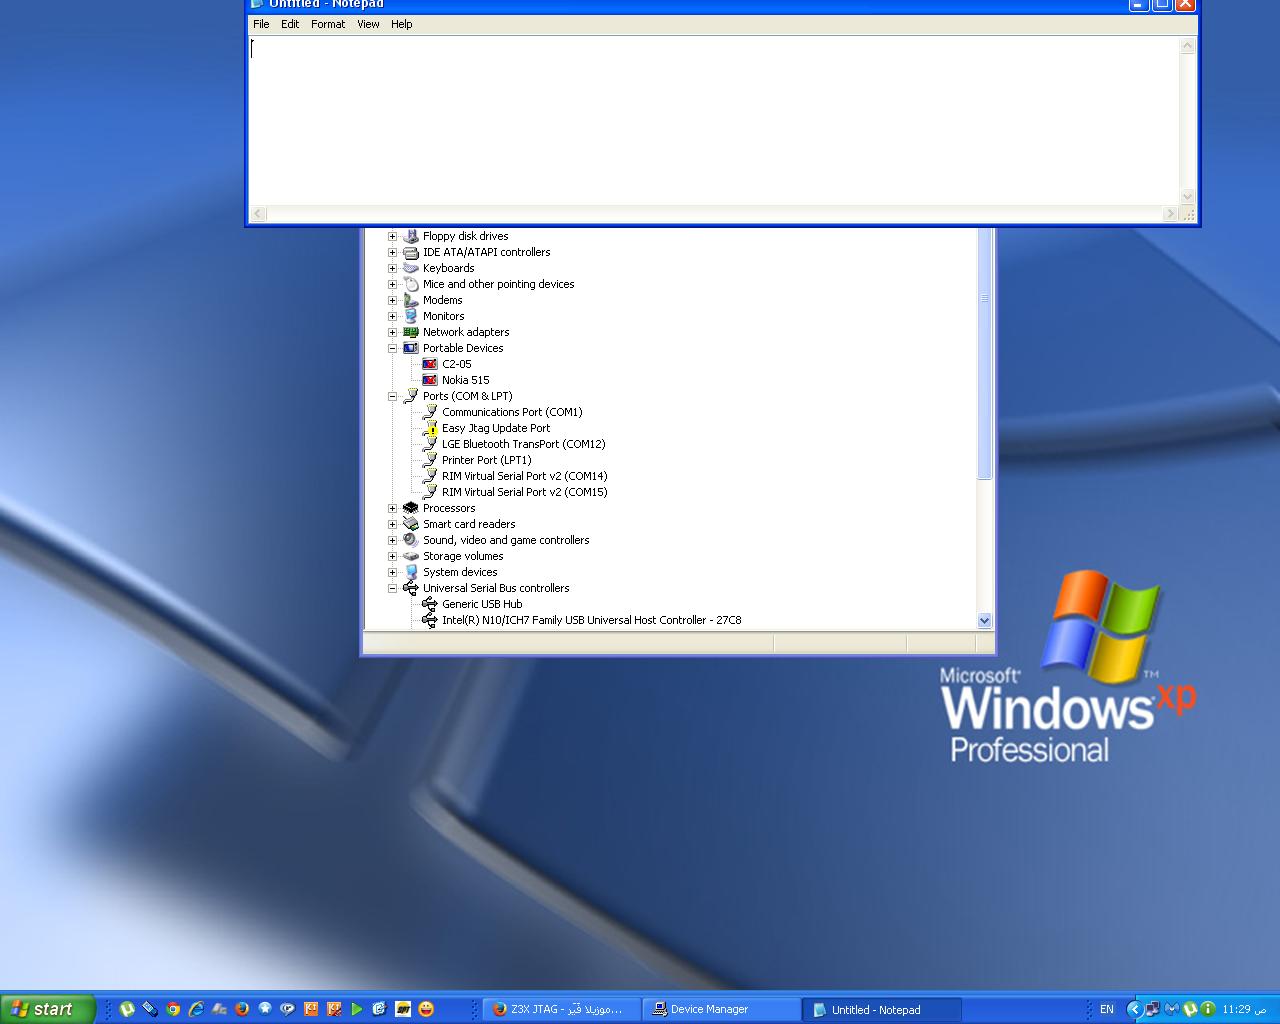Click the warning icon of Easy Jtag Update Port
This screenshot has height=1024, width=1280.
tap(430, 428)
